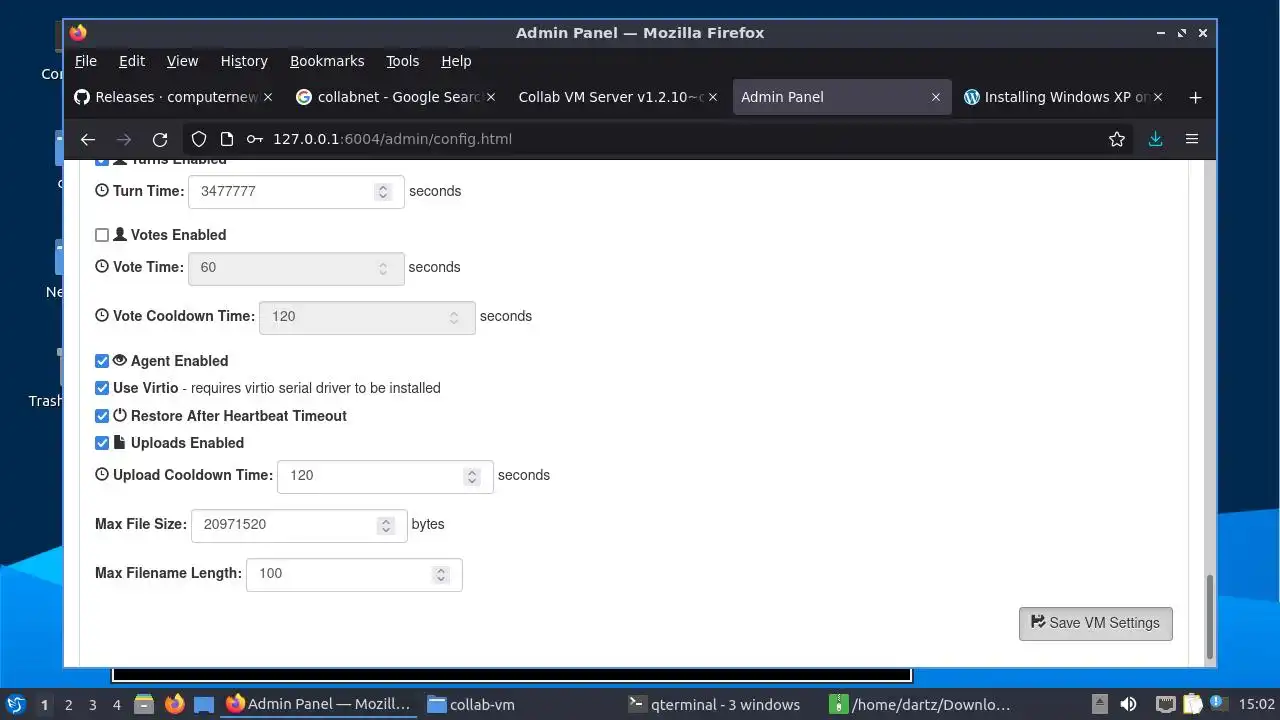The image size is (1280, 720).
Task: Click the removable media eject tray icon
Action: click(1099, 704)
